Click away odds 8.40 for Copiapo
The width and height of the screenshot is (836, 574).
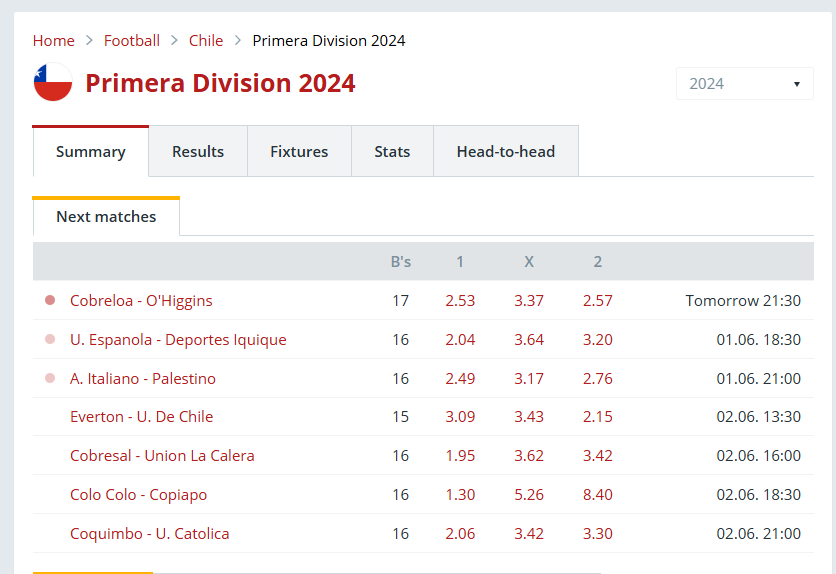pos(598,495)
